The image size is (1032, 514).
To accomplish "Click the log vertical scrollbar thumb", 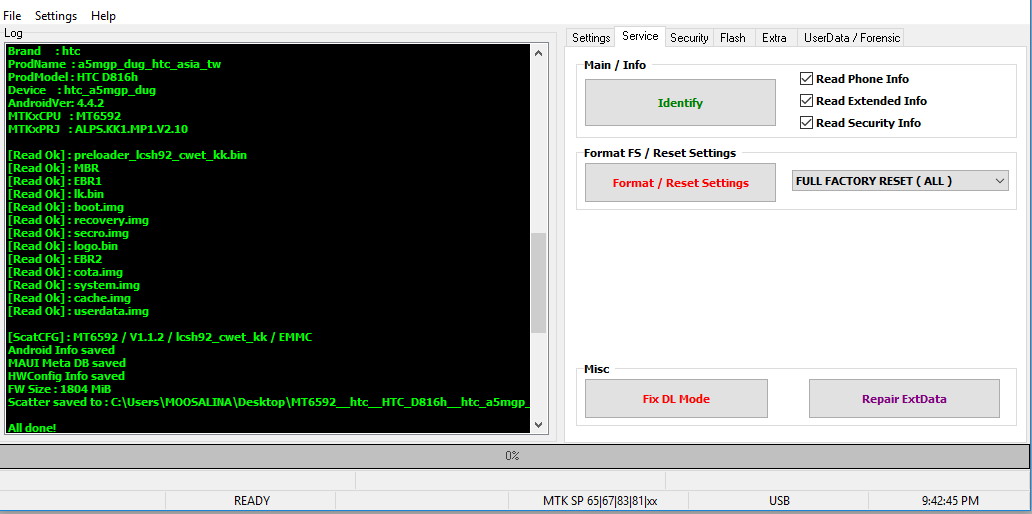I will [539, 282].
